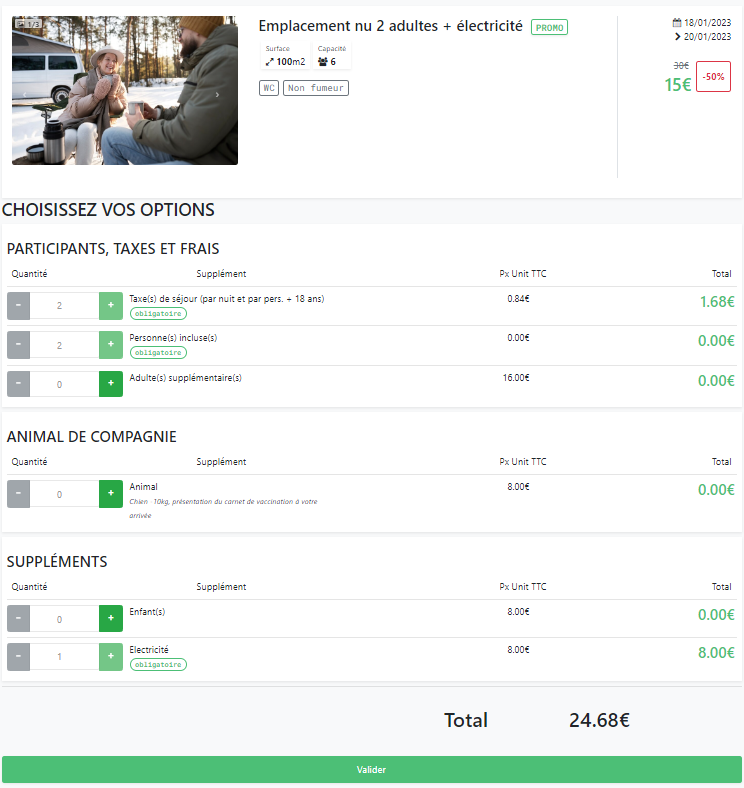Screen dimensions: 744x788
Task: Click the PROMO badge next to title
Action: pyautogui.click(x=549, y=28)
